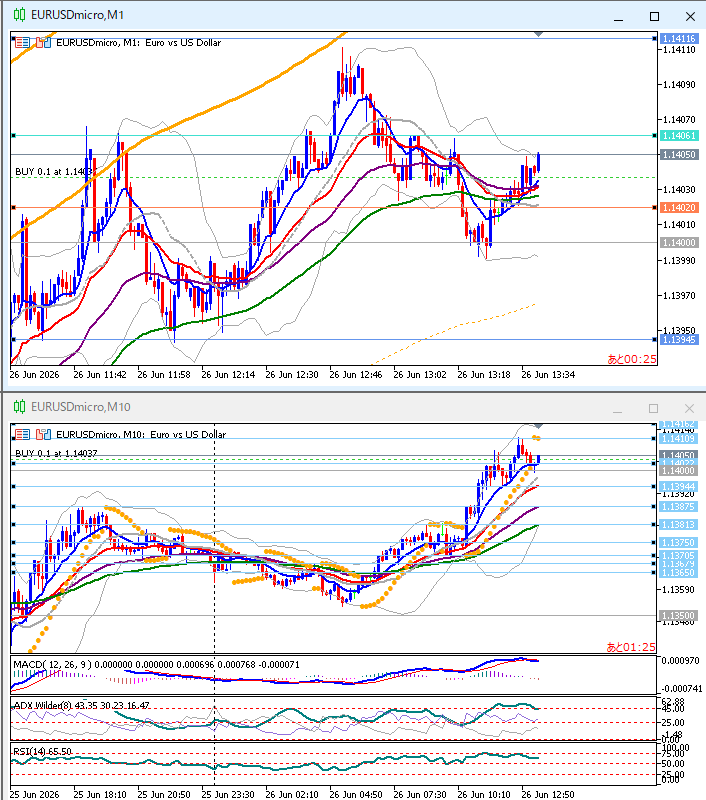Click EURUSDmicro,M10 window title text
Screen dimensions: 706x800
81,407
